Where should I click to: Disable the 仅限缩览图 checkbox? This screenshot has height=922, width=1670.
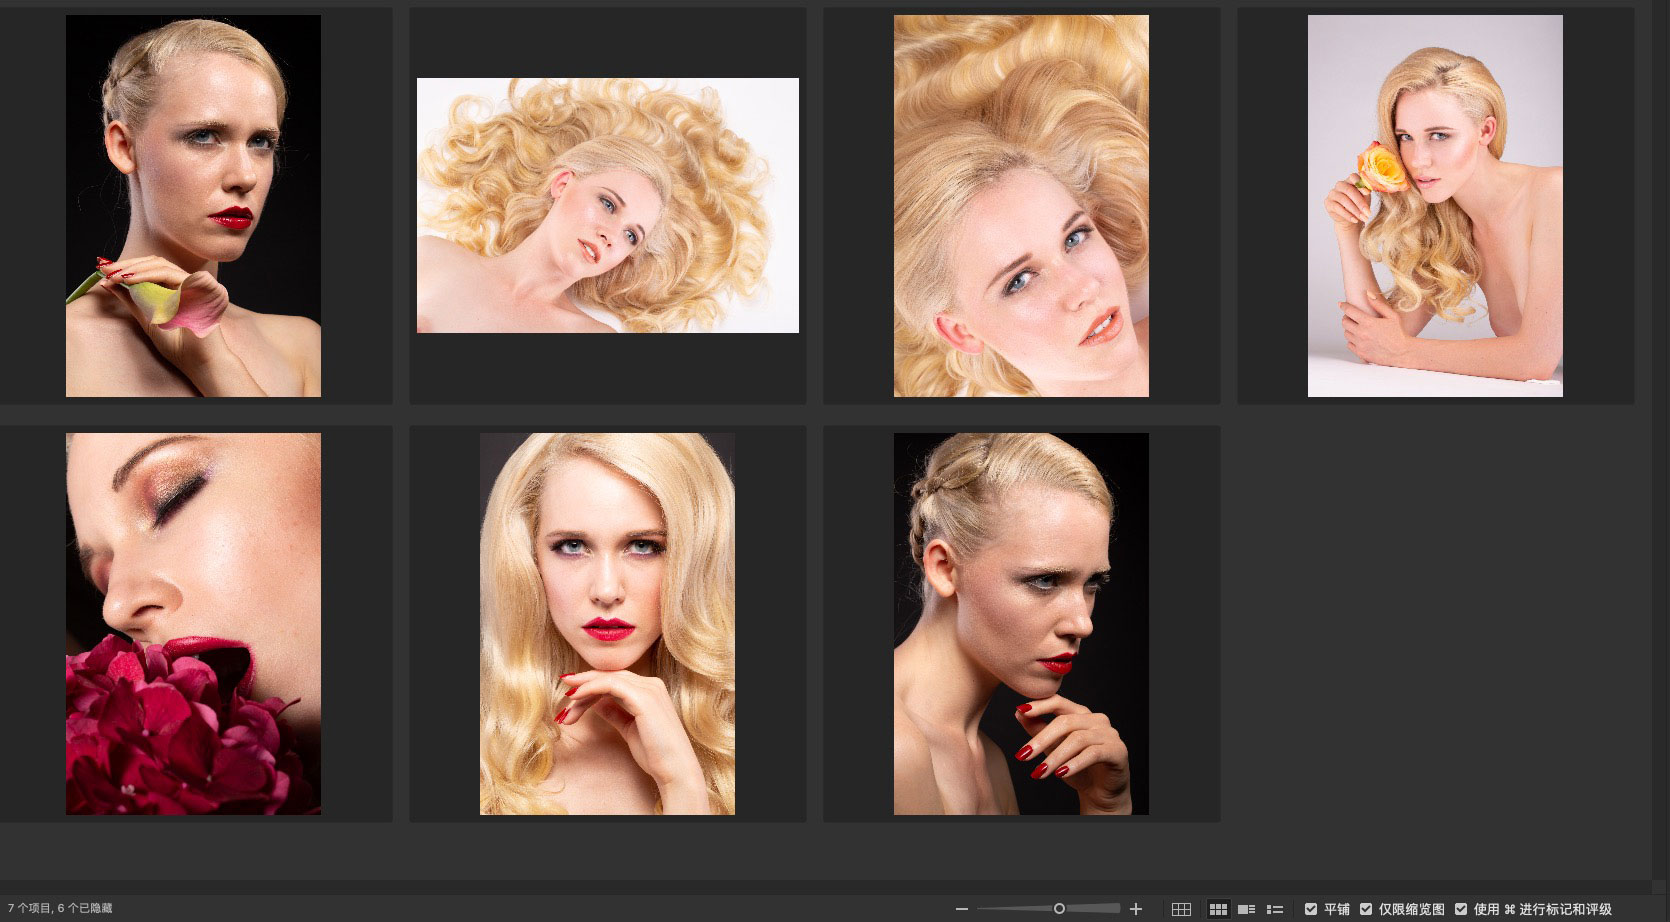click(x=1366, y=909)
